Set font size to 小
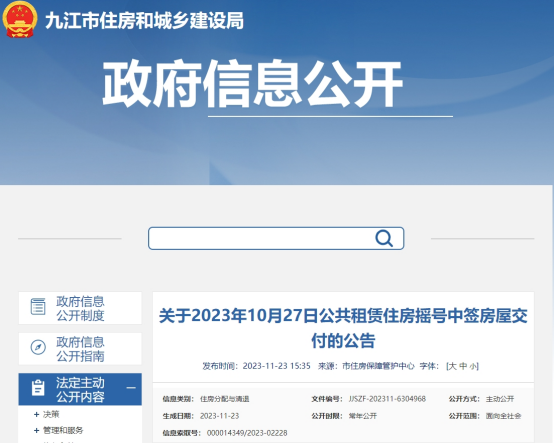Viewport: 554px width, 444px height. 473,366
